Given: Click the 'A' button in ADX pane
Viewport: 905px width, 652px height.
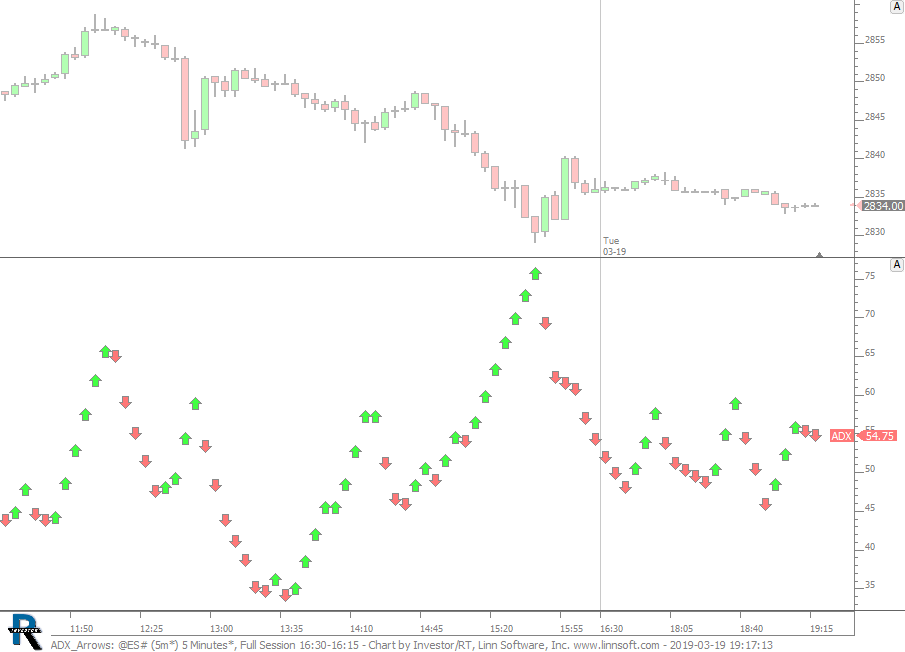Looking at the screenshot, I should 896,265.
